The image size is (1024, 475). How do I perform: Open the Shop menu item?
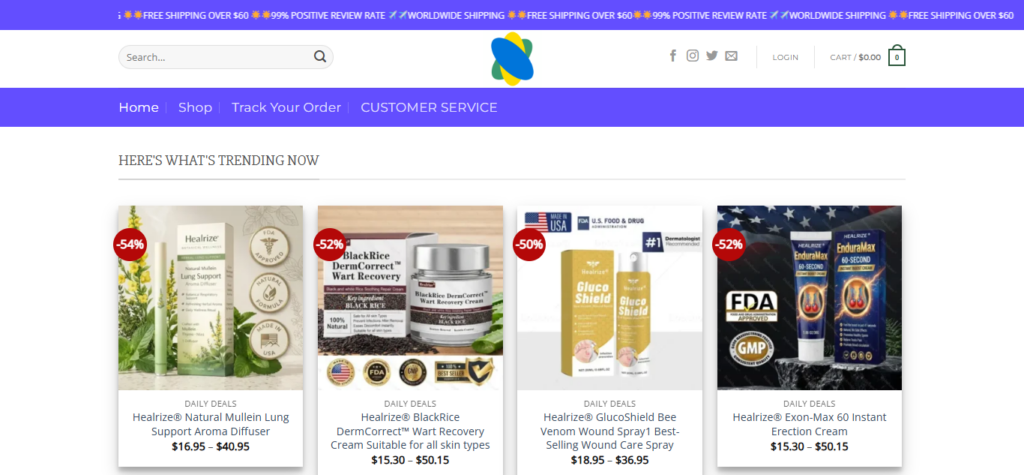point(195,107)
